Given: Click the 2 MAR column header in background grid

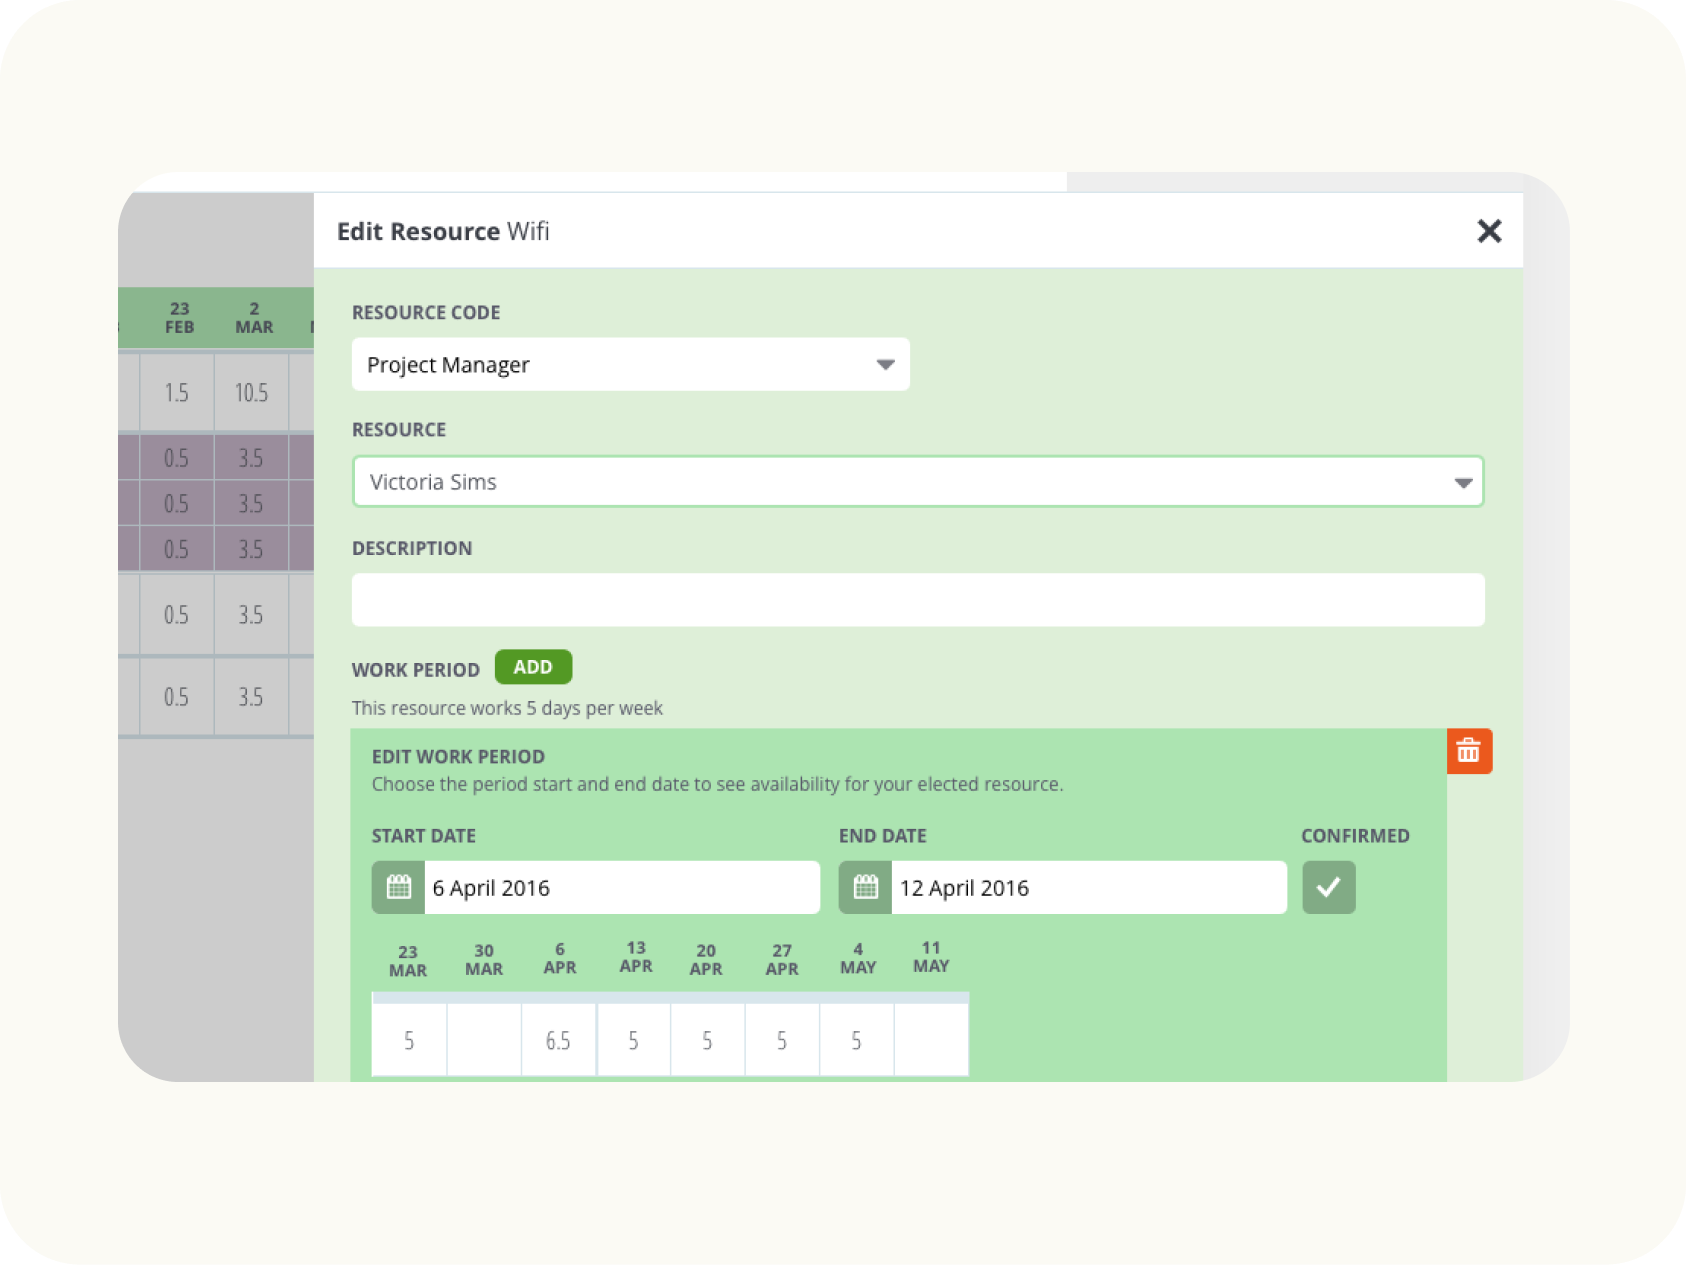Looking at the screenshot, I should tap(254, 318).
